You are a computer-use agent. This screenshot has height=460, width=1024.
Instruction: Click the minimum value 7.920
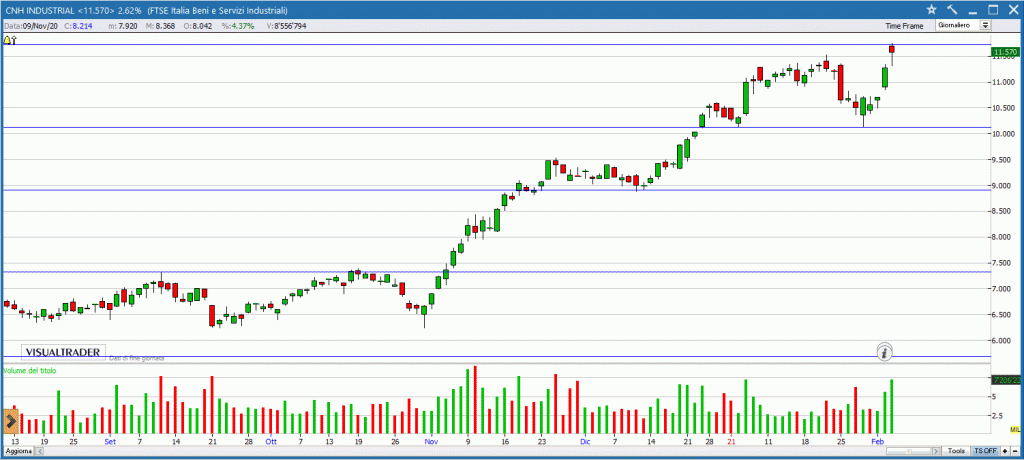click(128, 26)
